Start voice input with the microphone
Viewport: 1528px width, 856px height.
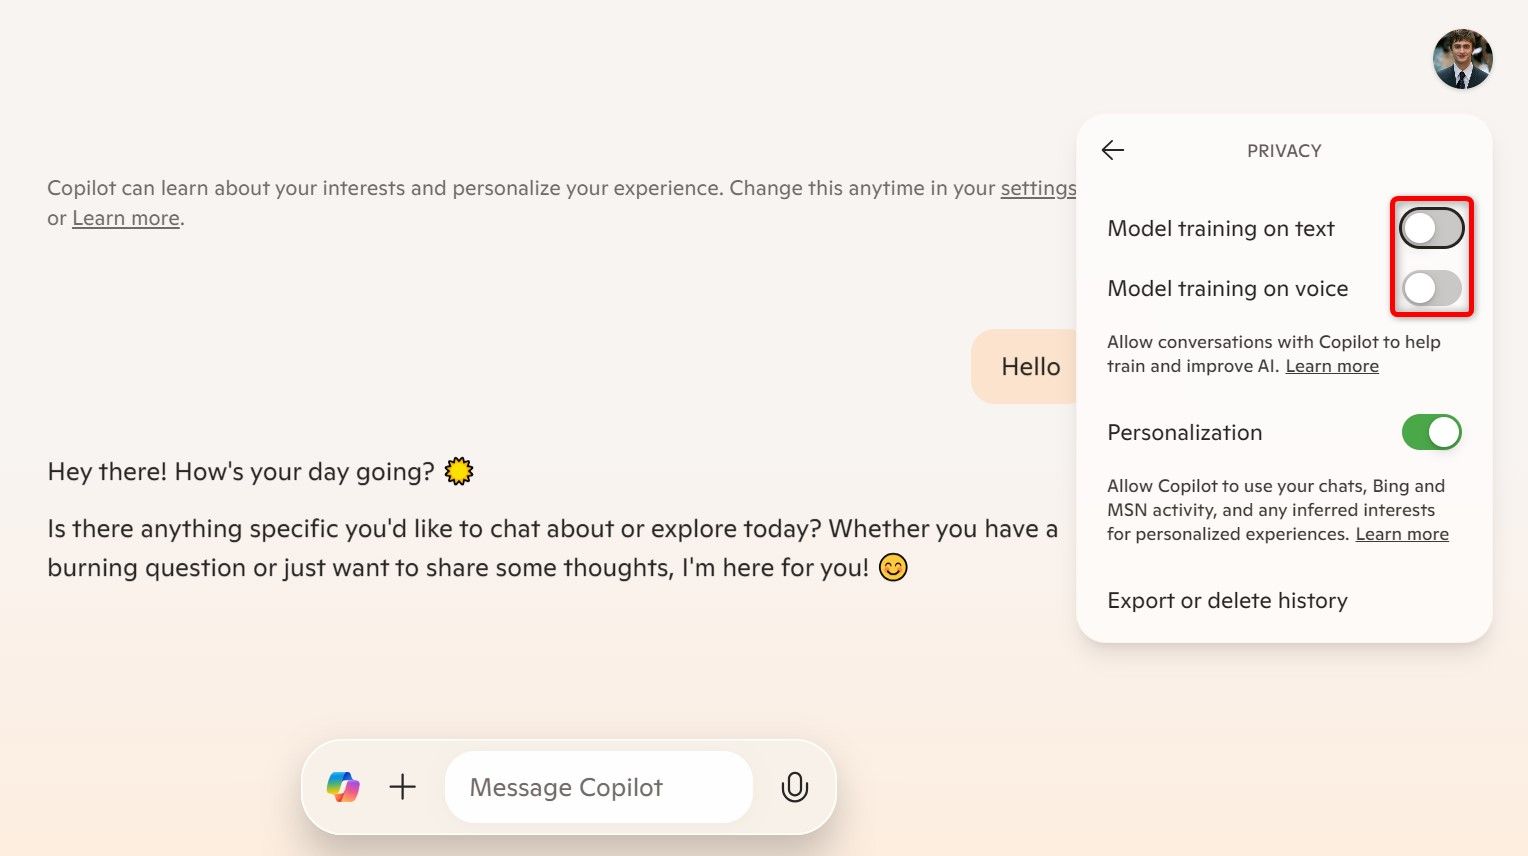click(795, 787)
